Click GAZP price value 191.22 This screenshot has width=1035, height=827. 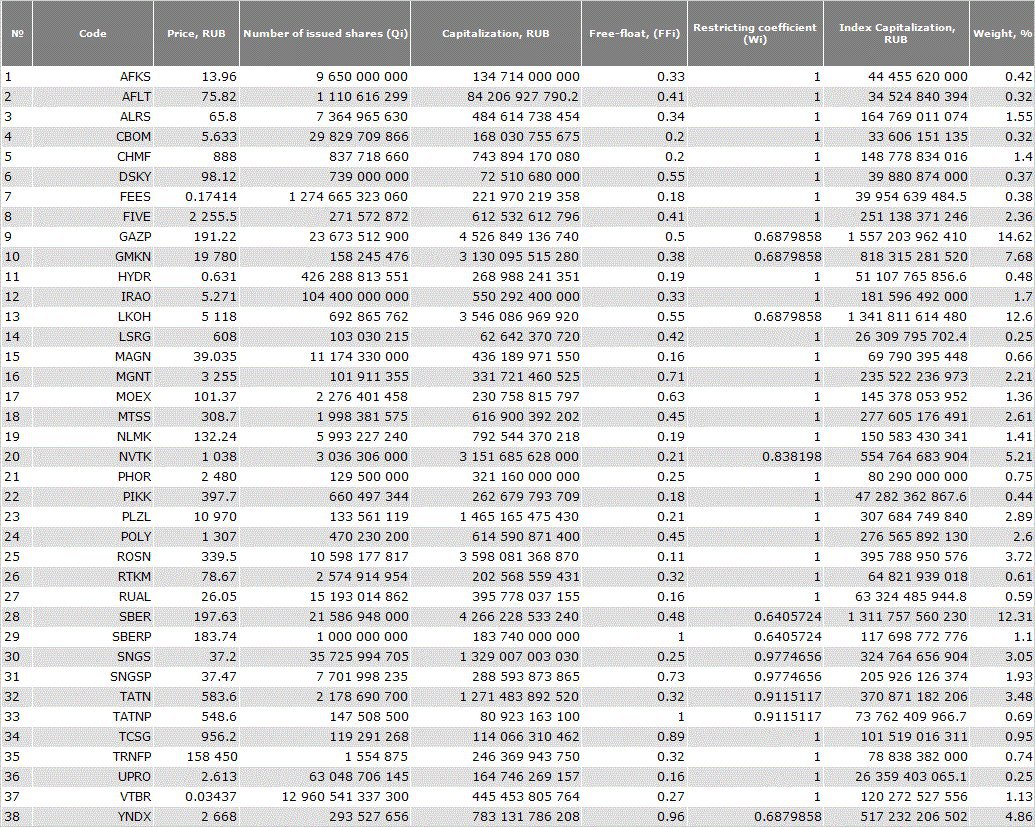(215, 236)
